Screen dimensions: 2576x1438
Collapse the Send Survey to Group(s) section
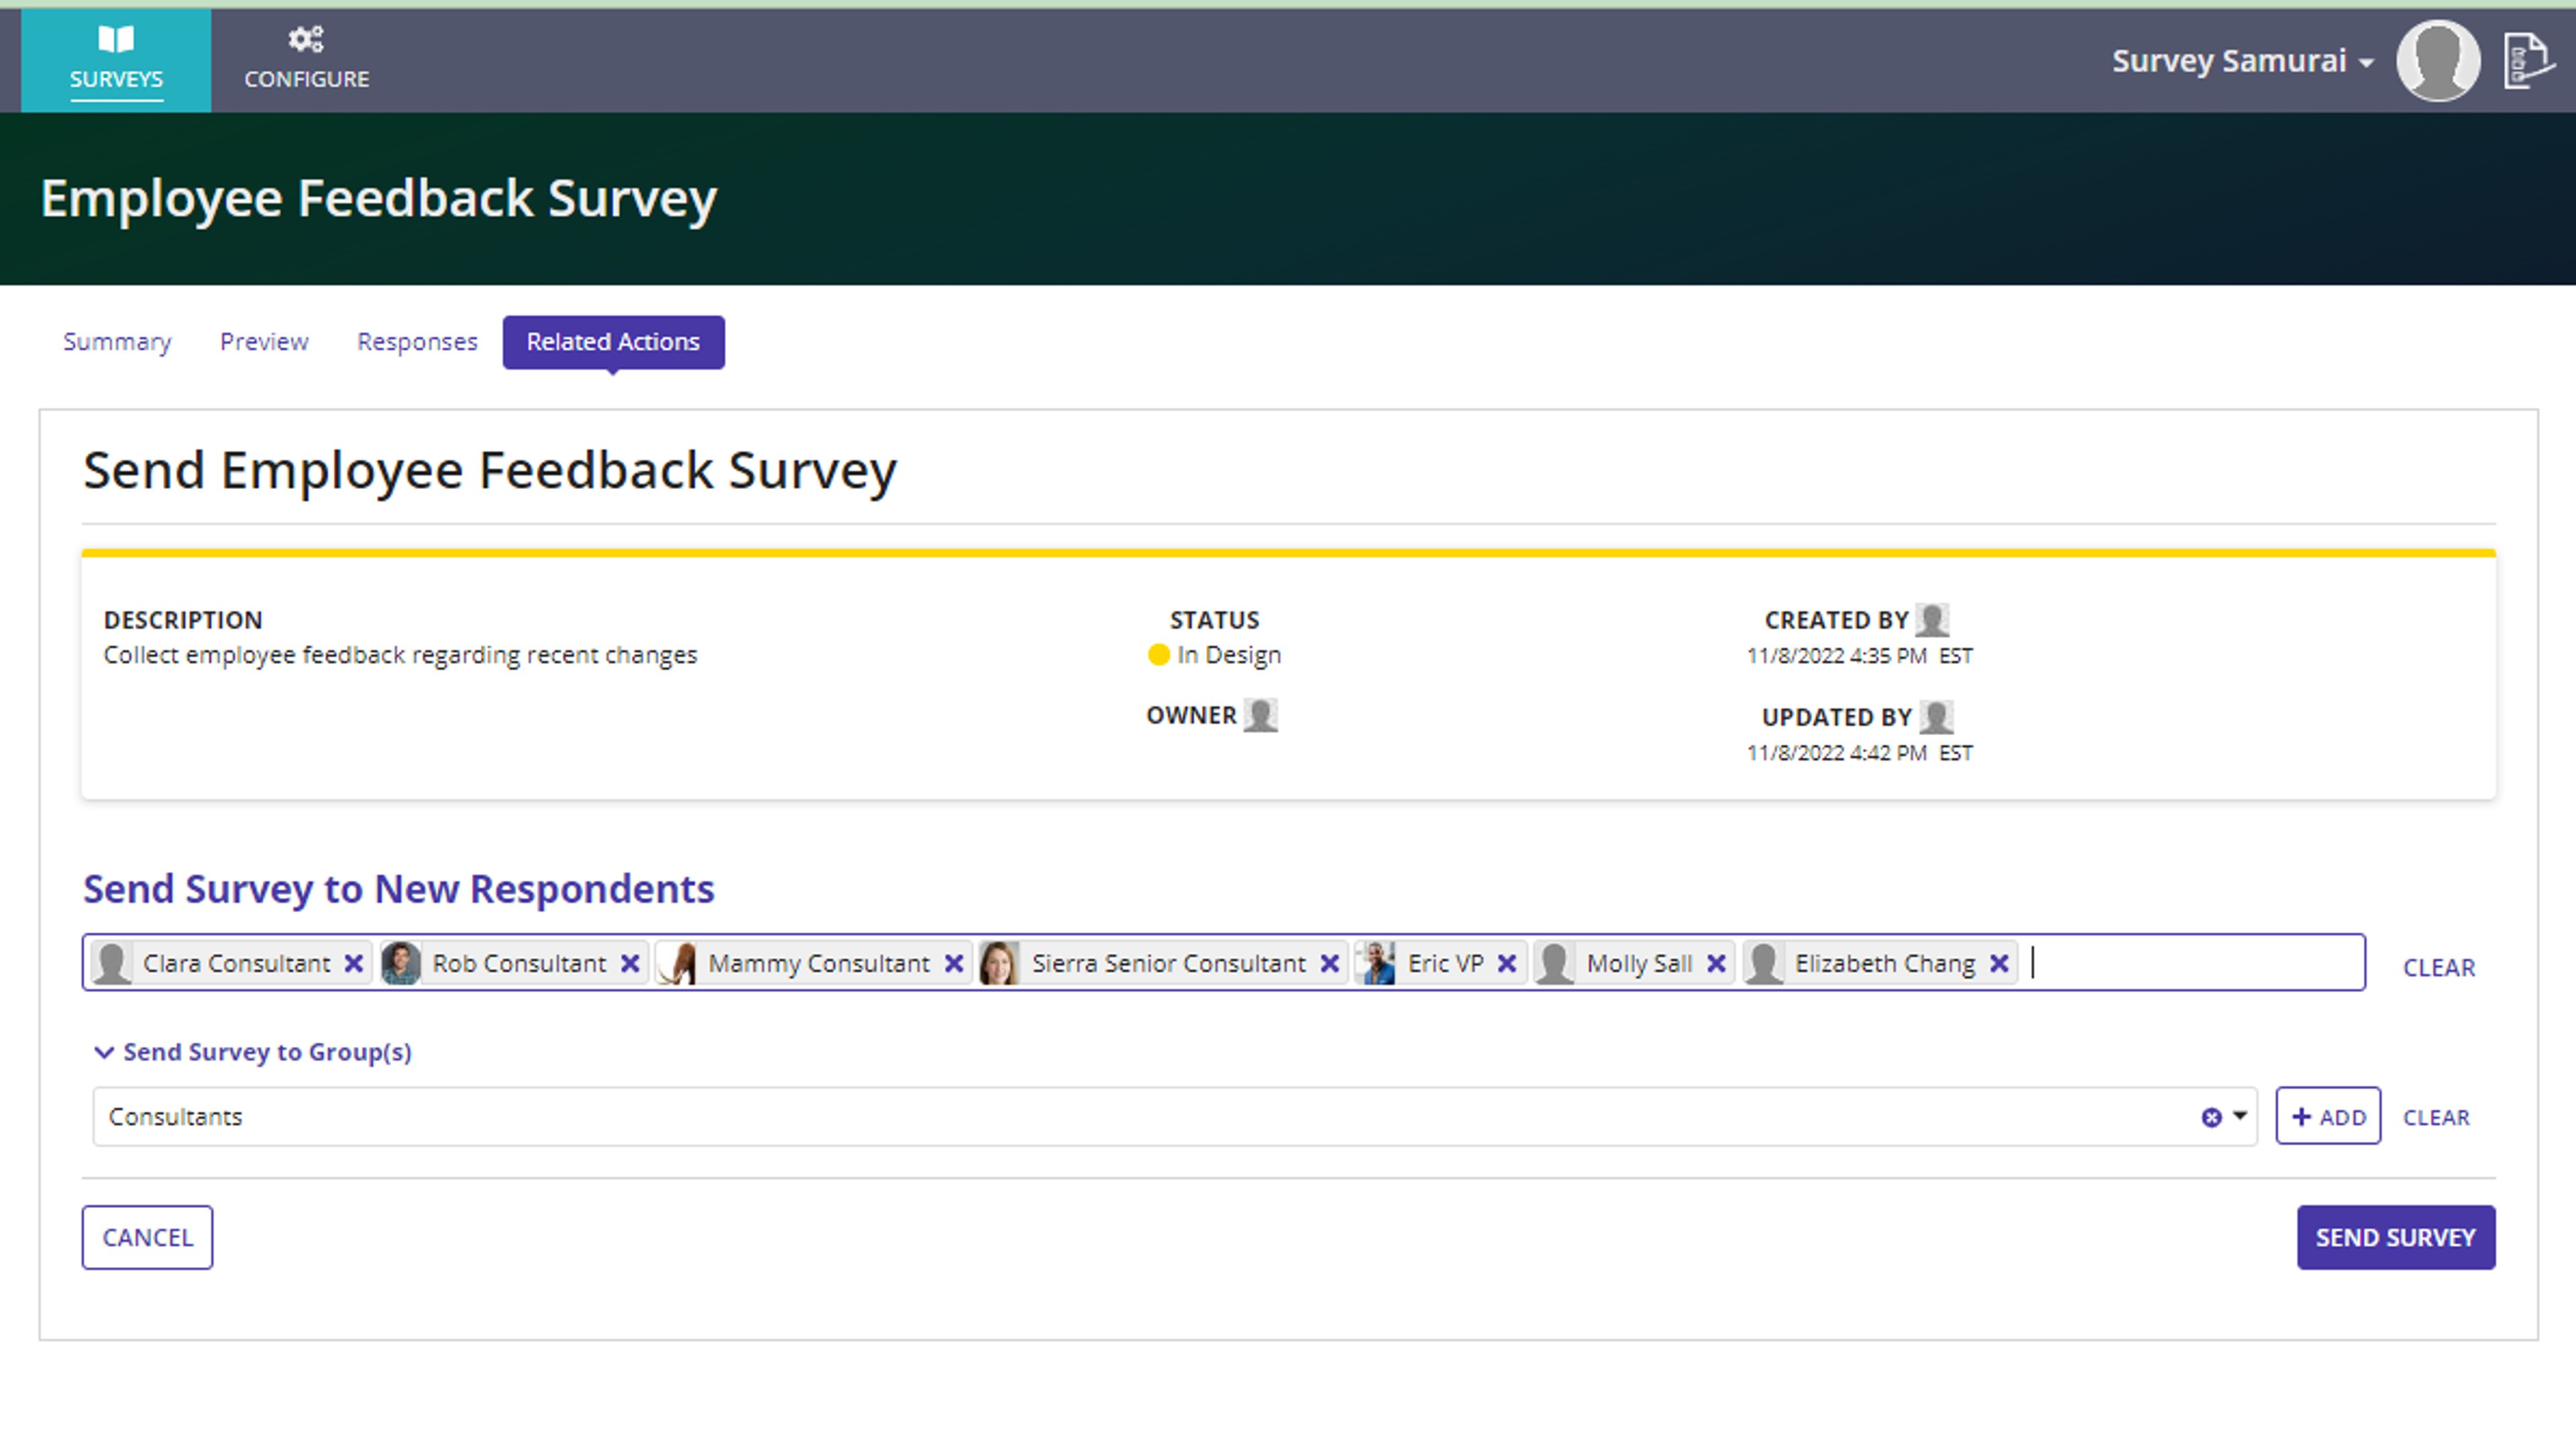click(x=252, y=1052)
